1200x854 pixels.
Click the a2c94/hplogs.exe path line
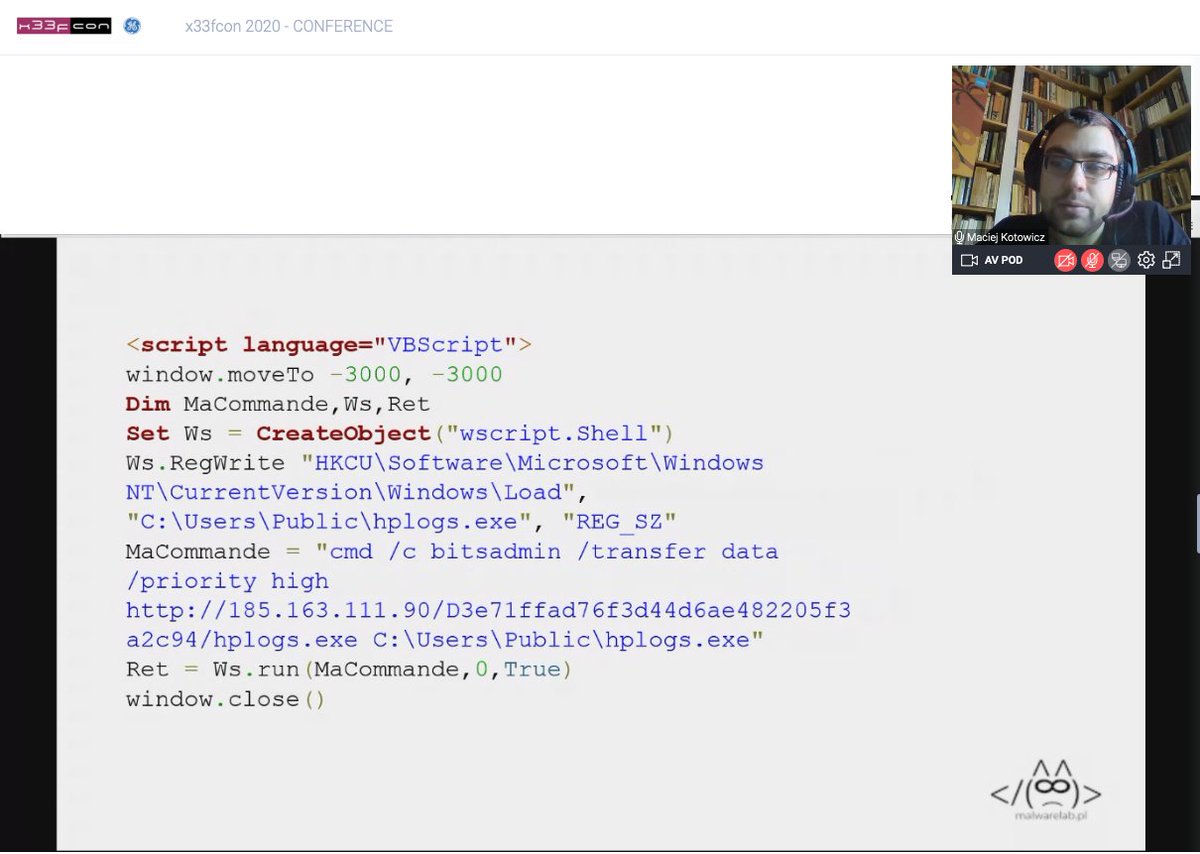pos(445,640)
